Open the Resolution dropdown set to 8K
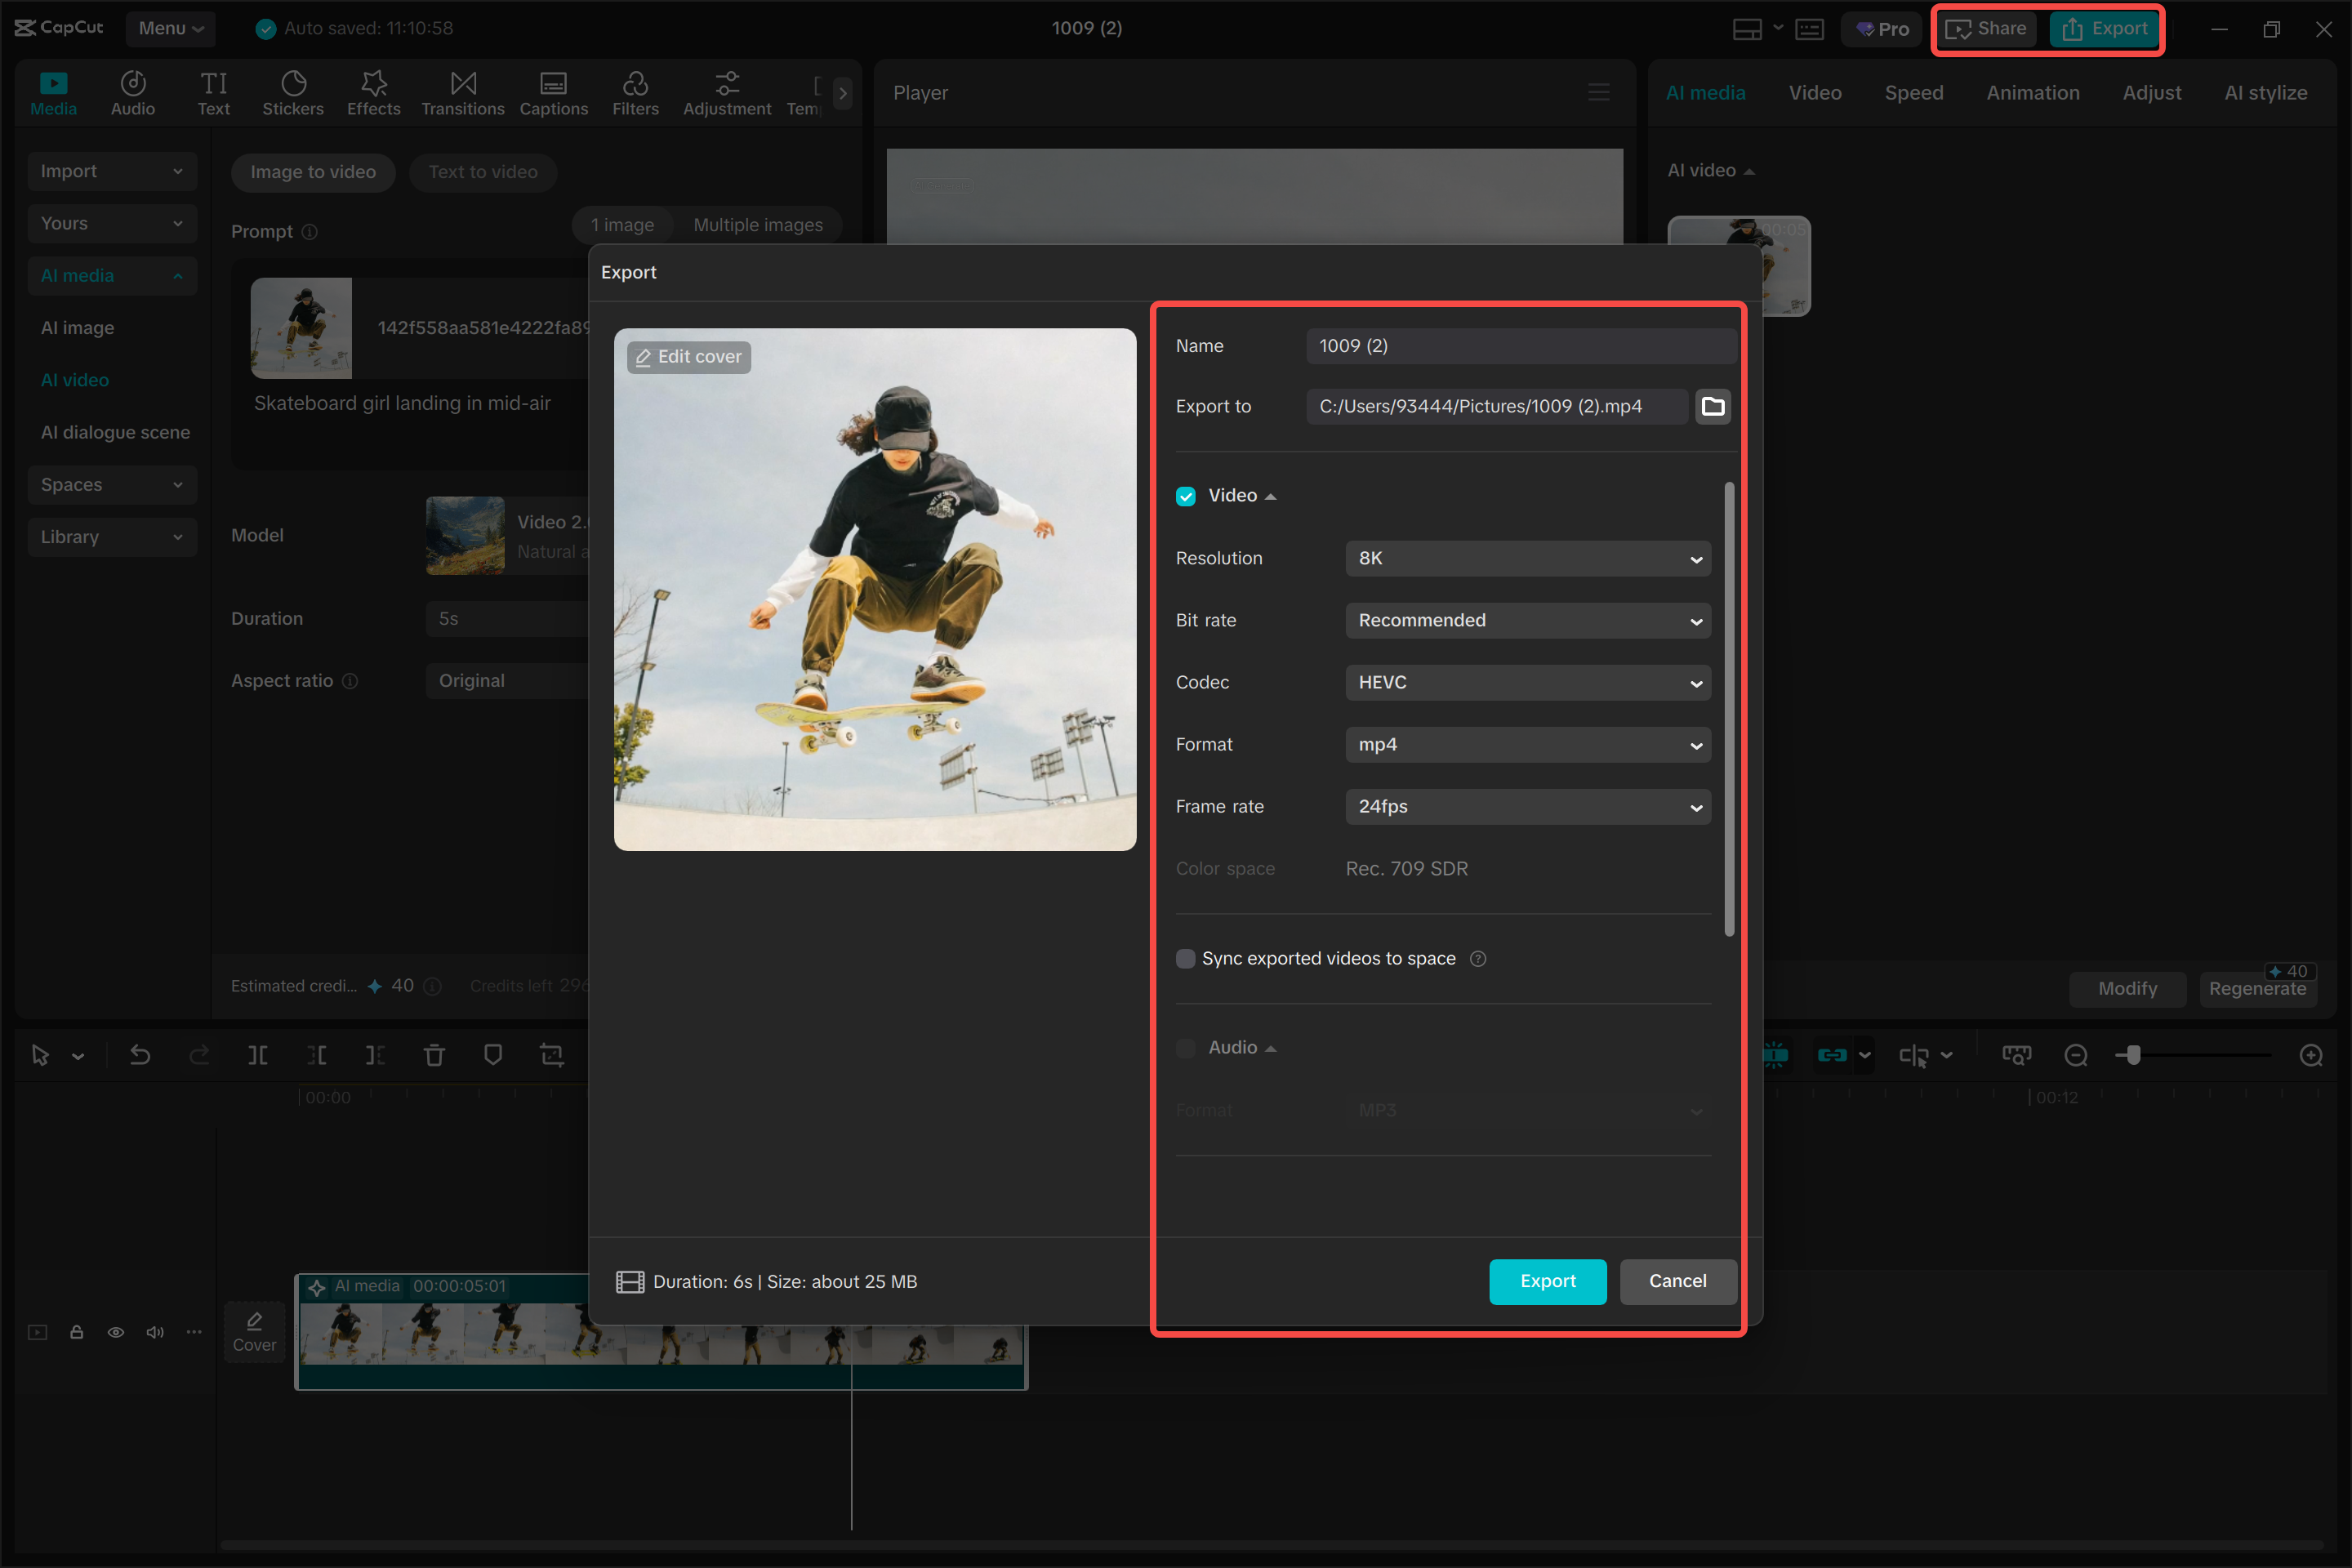The height and width of the screenshot is (1568, 2352). click(1527, 558)
